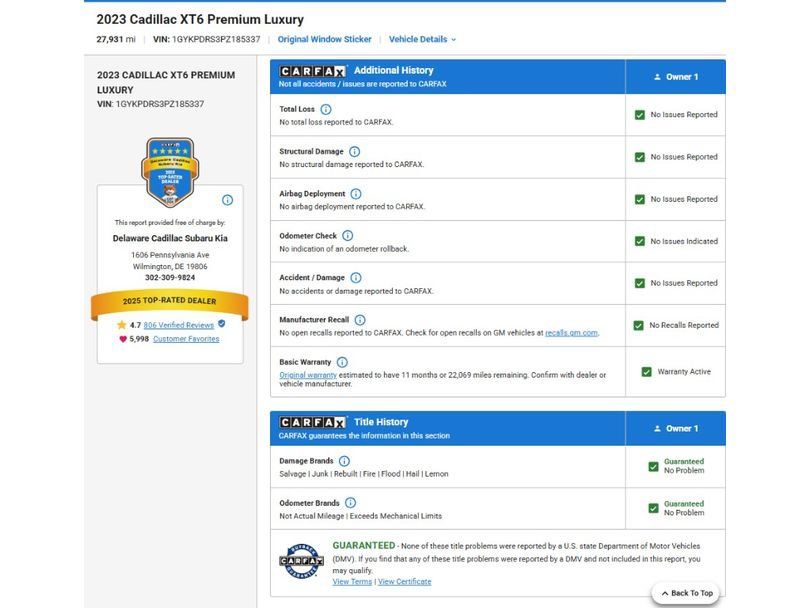Click the Delaware Cadillac Subaru Kia name
Screen dimensions: 811x608
(170, 238)
